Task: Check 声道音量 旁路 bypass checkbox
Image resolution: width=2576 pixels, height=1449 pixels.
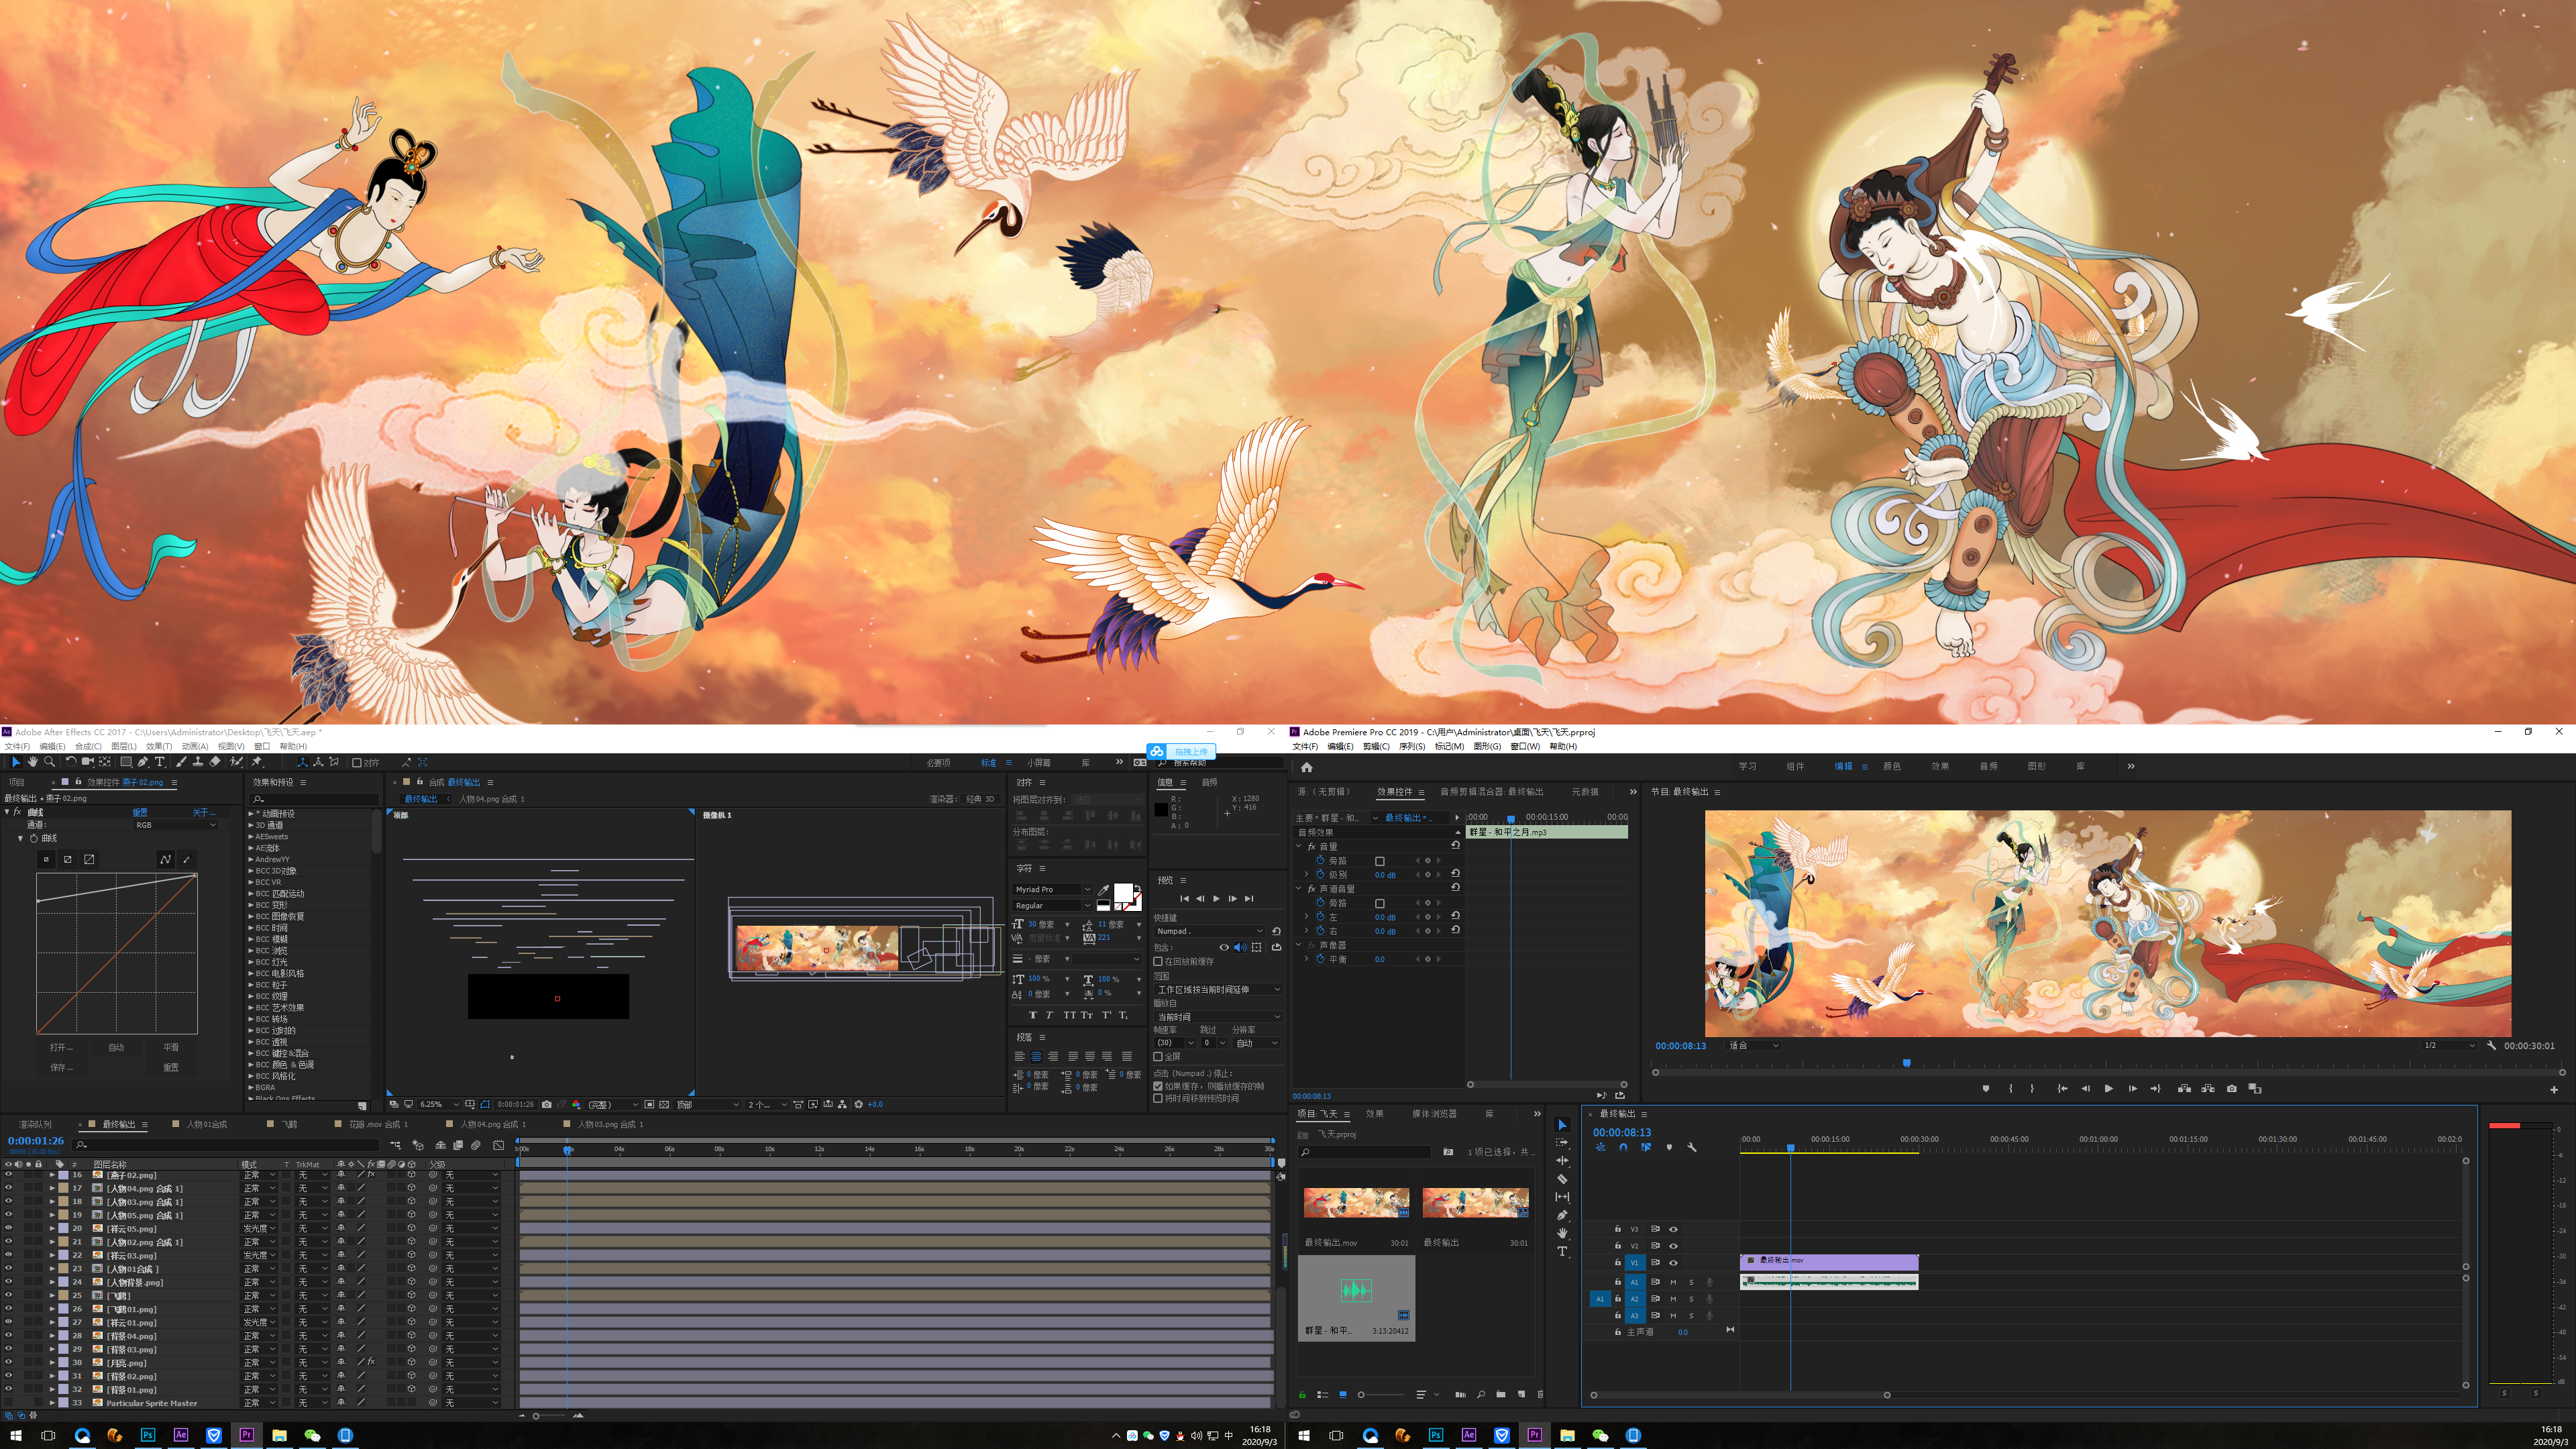Action: click(1380, 903)
